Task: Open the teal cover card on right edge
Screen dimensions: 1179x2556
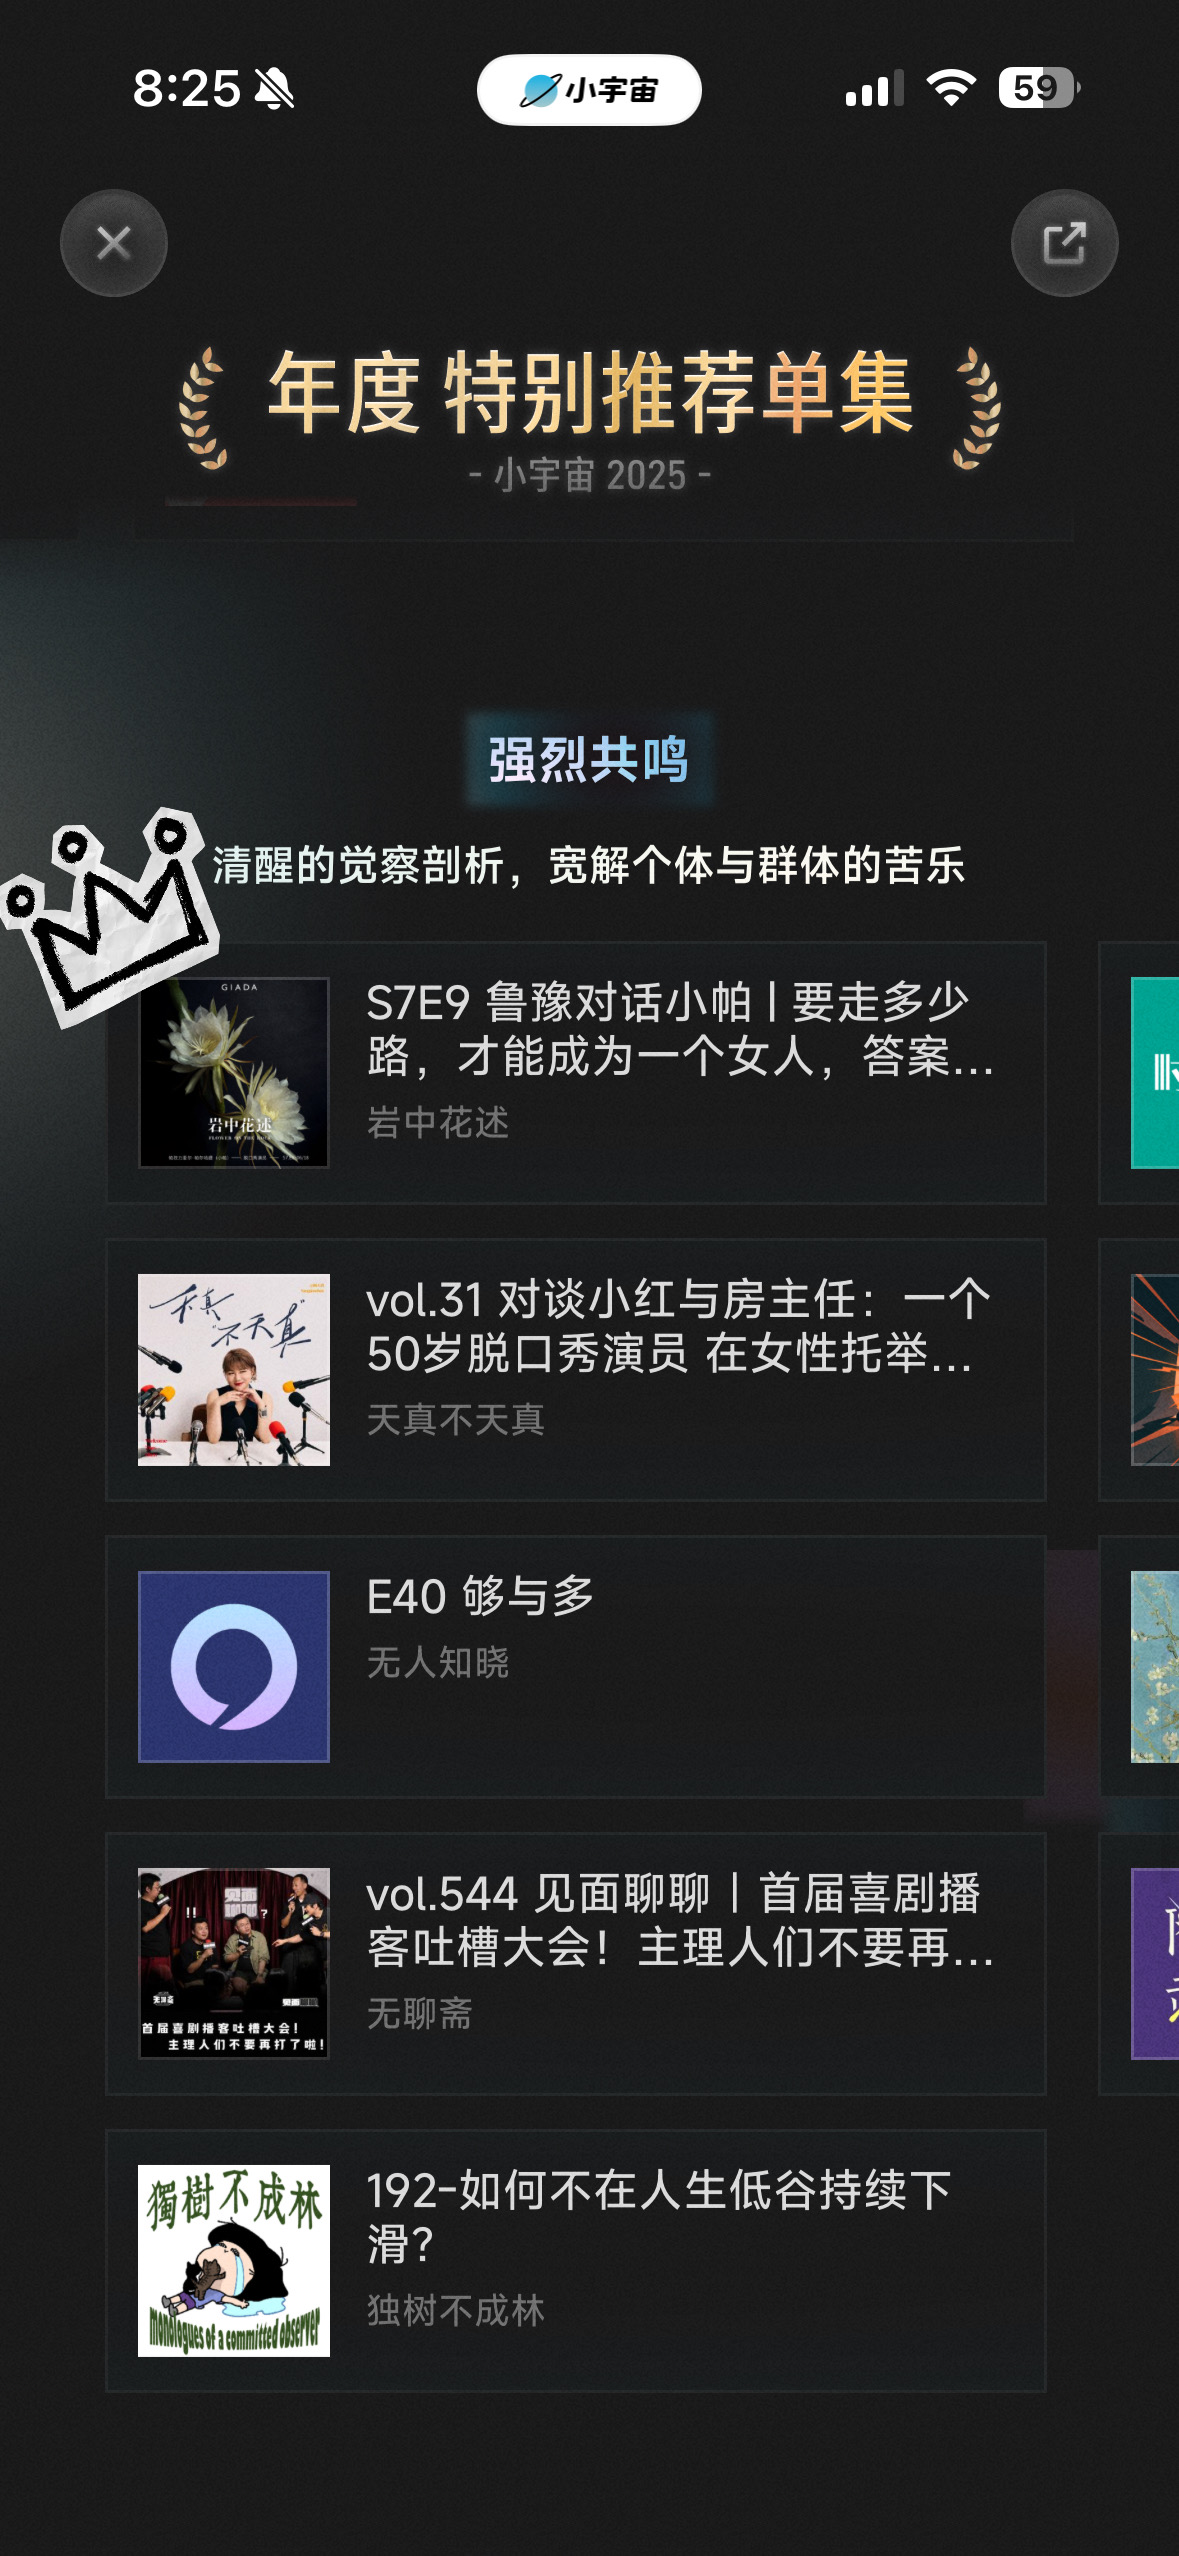Action: (x=1155, y=1072)
